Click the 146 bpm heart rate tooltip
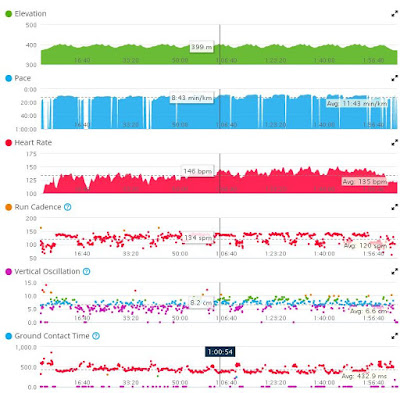The height and width of the screenshot is (393, 400). pyautogui.click(x=197, y=171)
